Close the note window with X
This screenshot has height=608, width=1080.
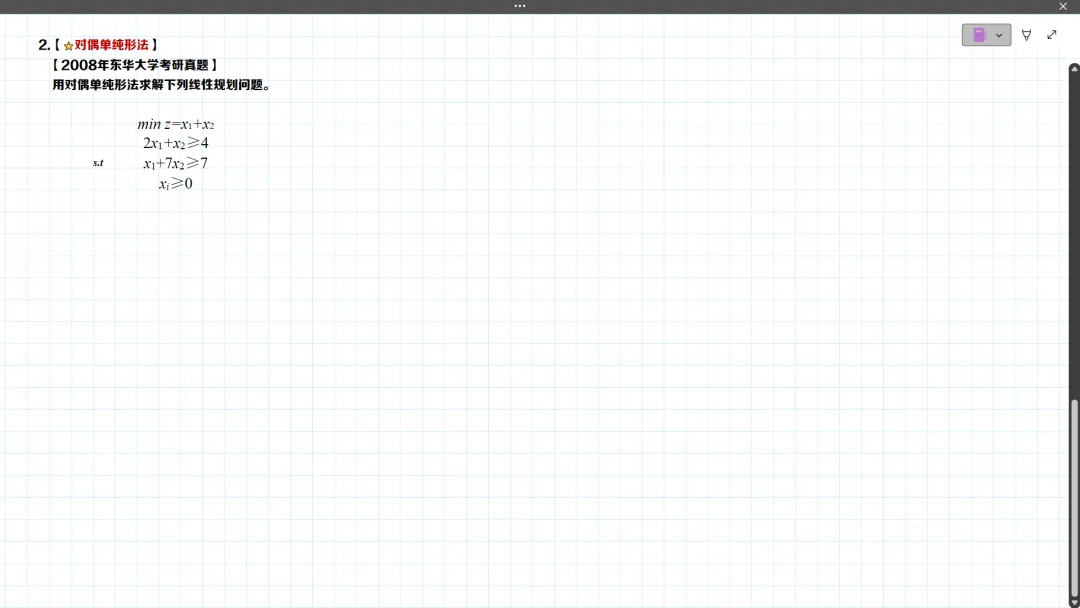pos(1063,6)
